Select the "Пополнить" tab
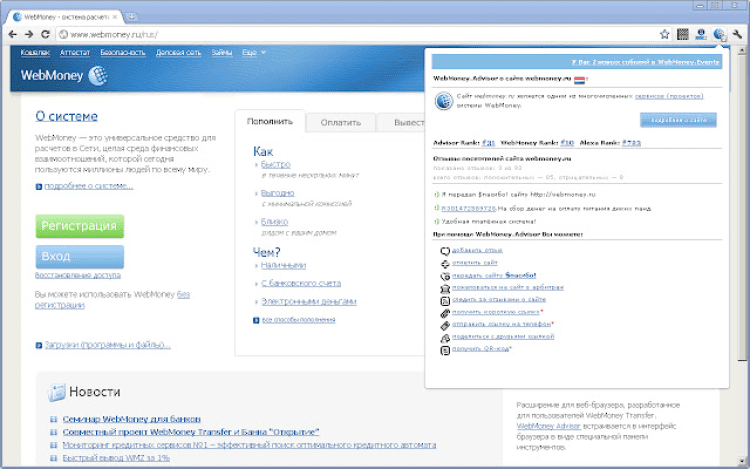 pos(270,121)
